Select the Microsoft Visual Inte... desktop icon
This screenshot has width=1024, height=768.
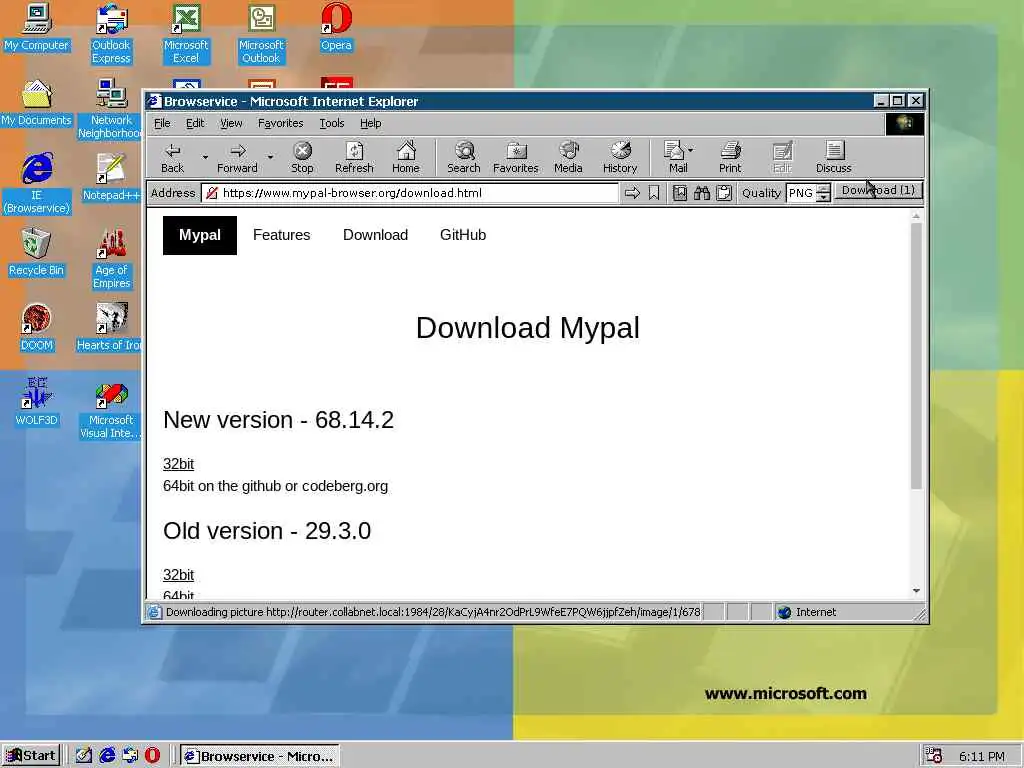[111, 409]
